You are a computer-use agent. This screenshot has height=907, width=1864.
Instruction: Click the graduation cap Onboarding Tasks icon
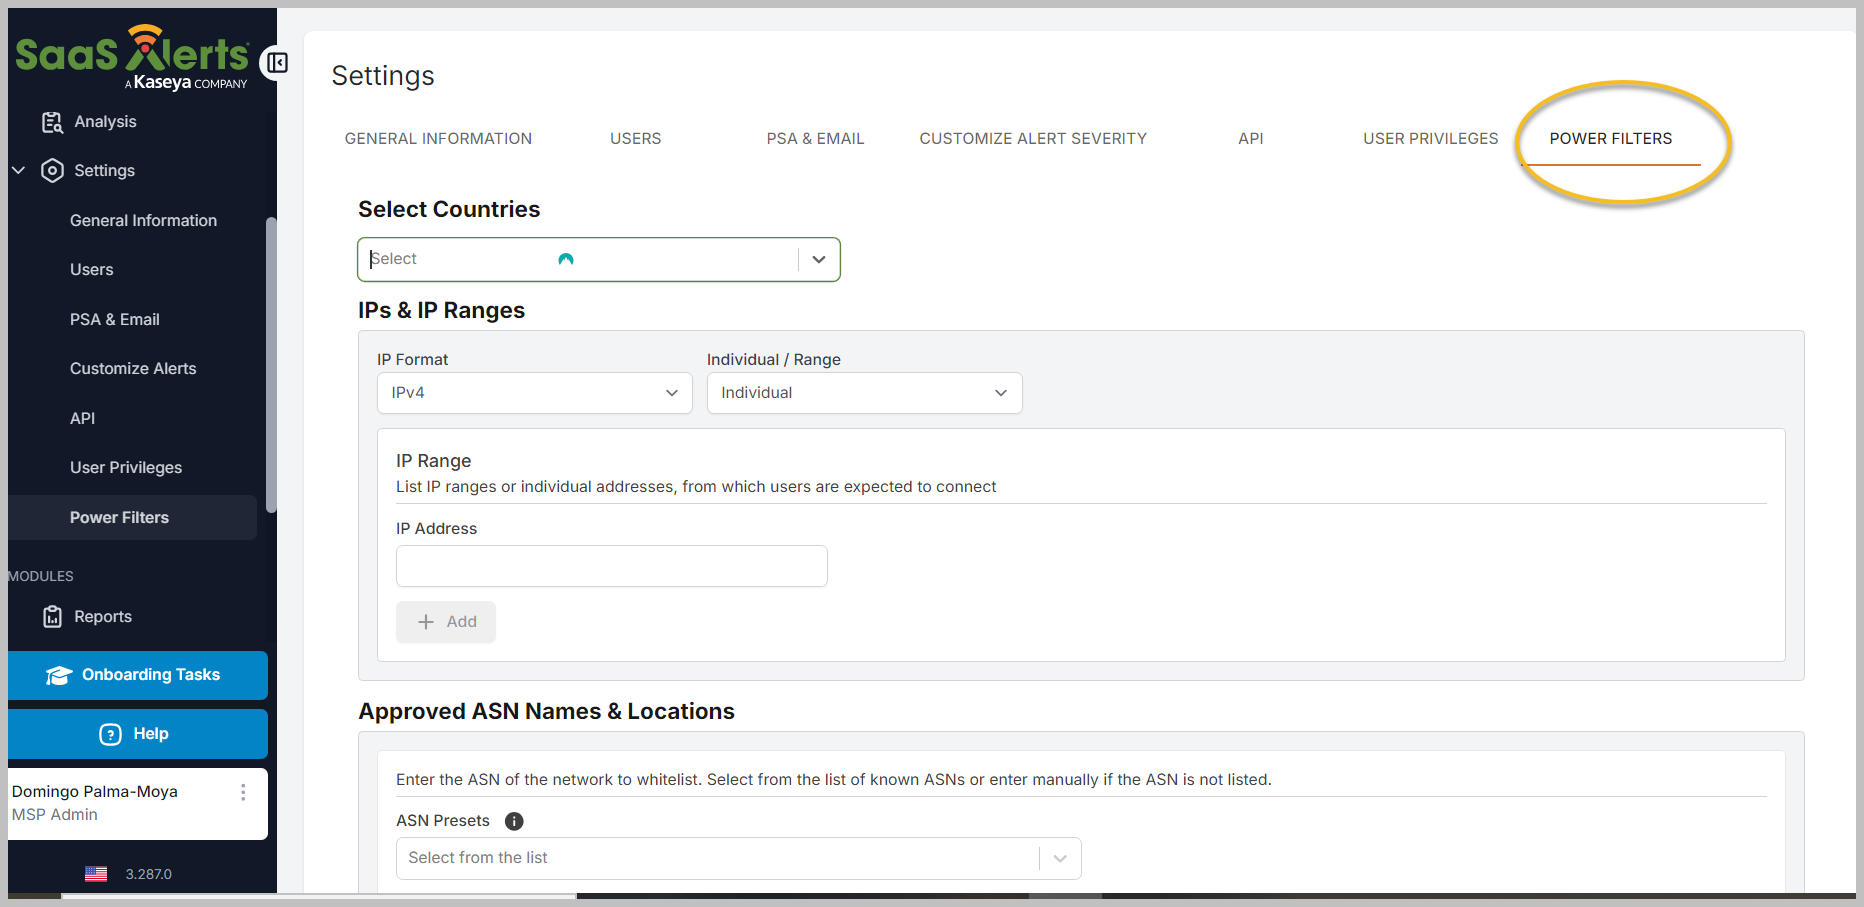tap(58, 674)
